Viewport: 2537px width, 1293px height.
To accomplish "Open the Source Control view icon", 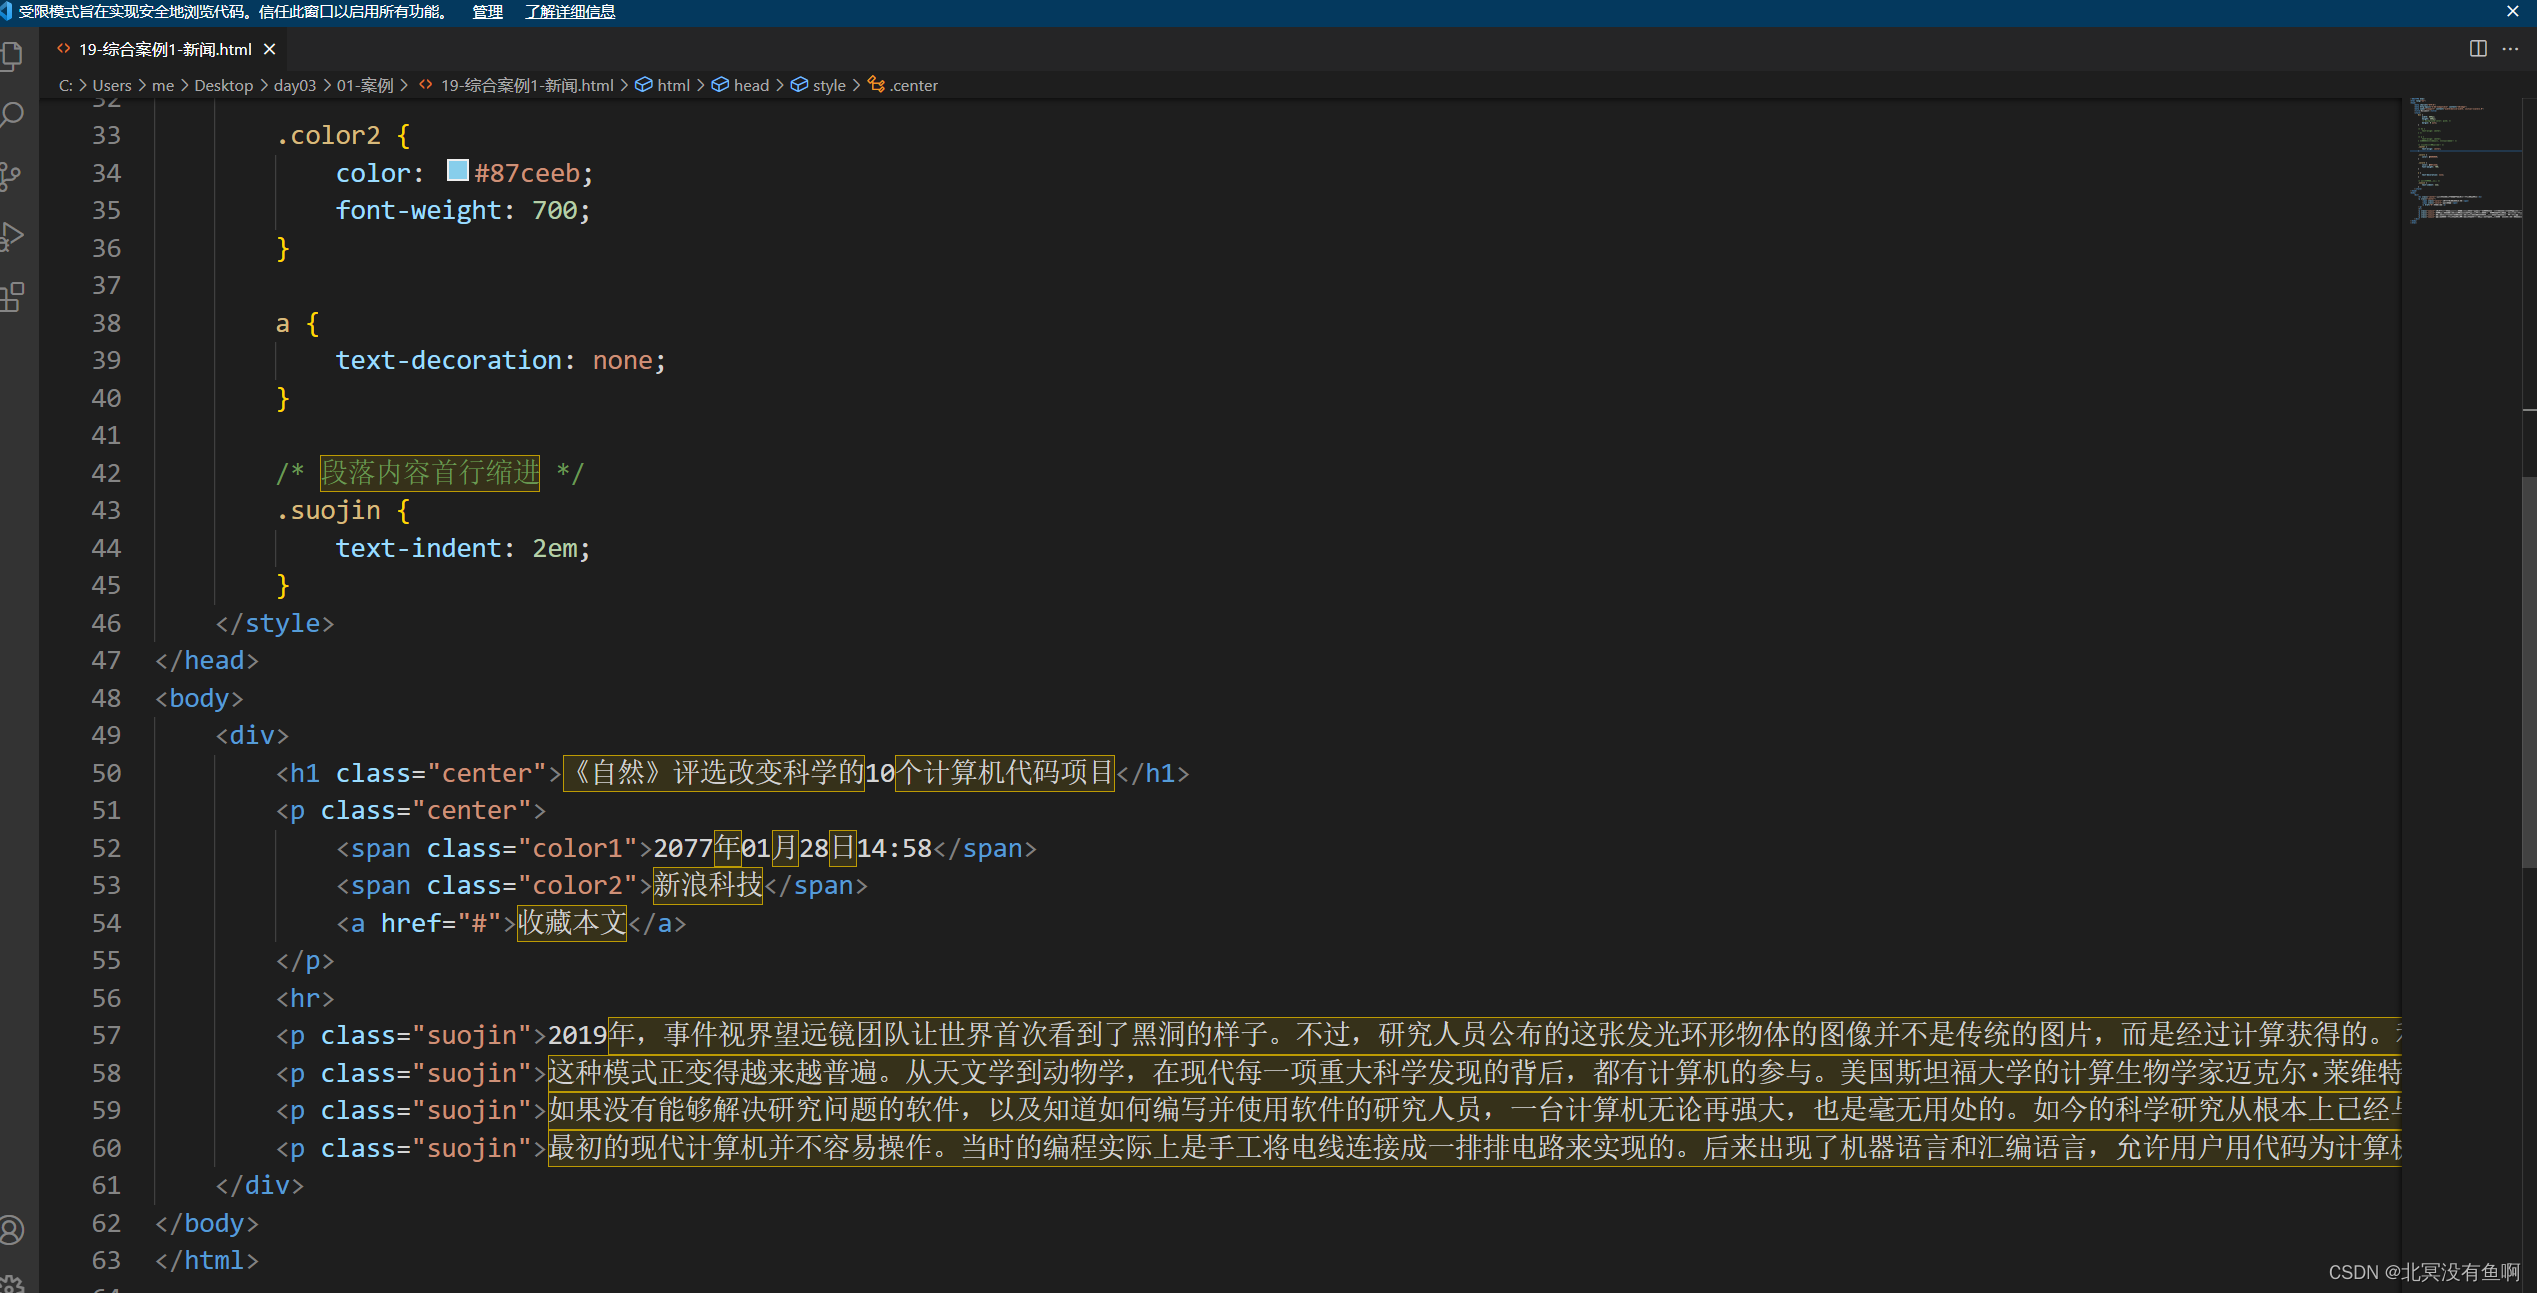I will pos(12,176).
